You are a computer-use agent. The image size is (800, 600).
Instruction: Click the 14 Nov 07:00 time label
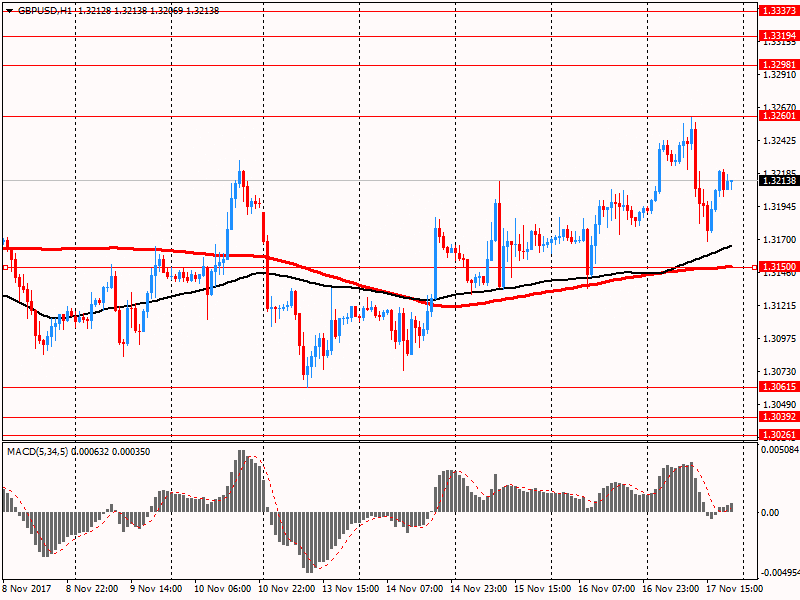click(414, 589)
